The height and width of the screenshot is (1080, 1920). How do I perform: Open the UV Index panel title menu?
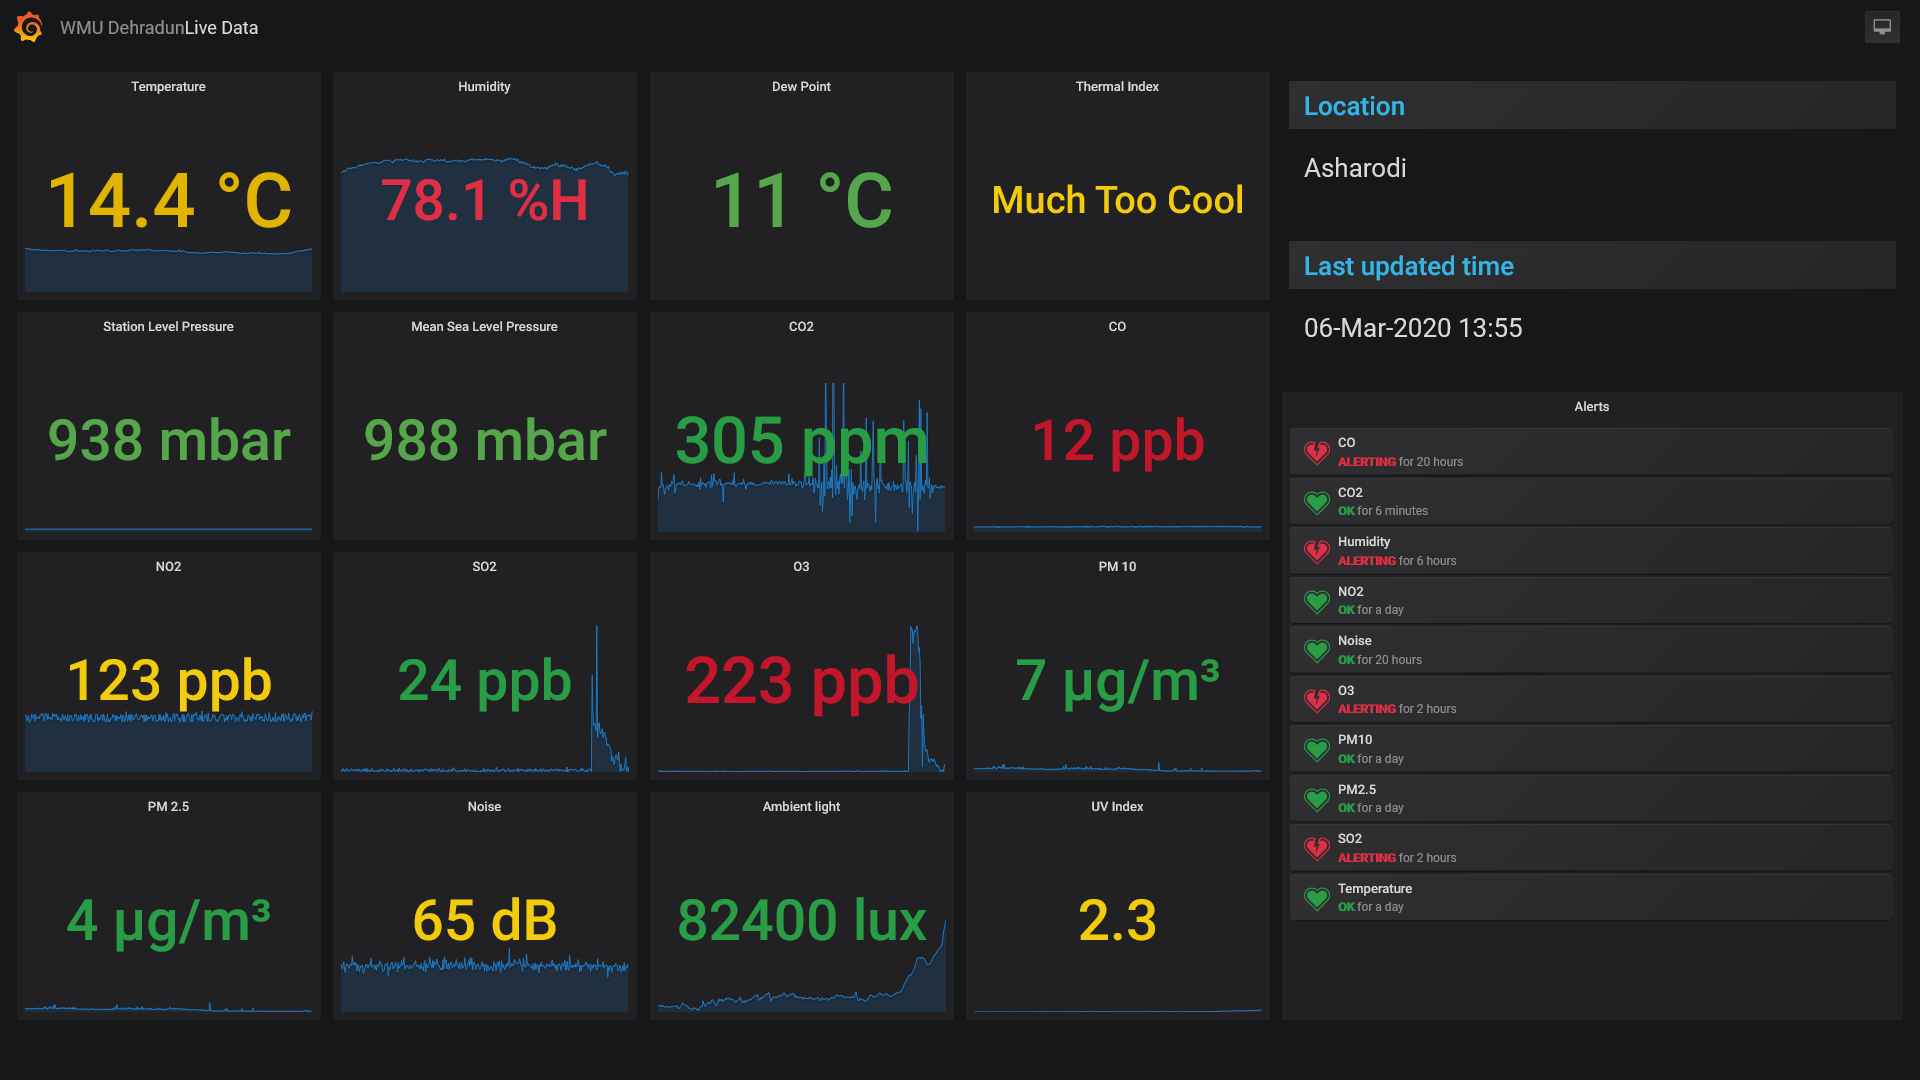(1117, 807)
